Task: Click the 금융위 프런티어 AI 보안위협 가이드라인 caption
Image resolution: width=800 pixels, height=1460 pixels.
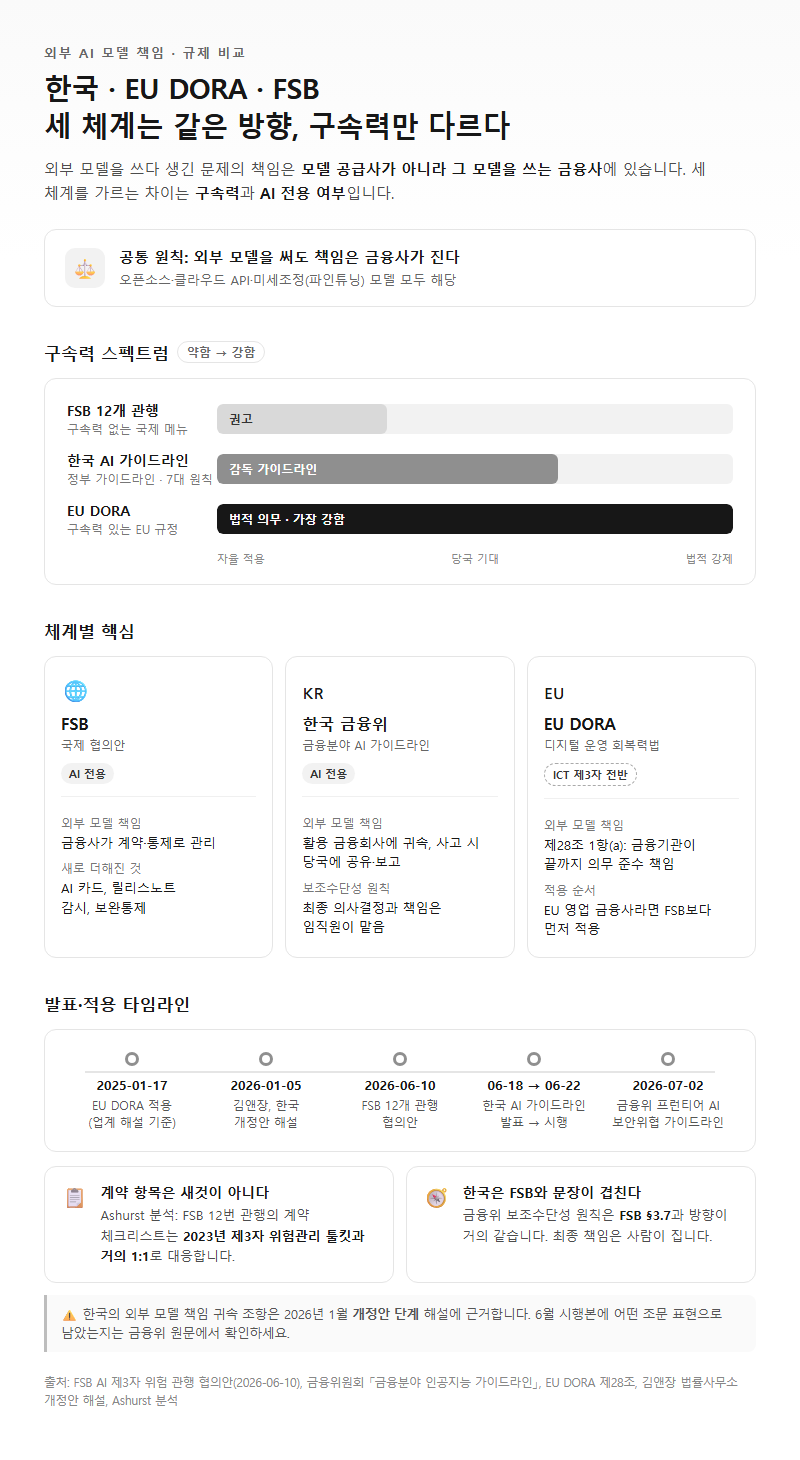Action: pyautogui.click(x=668, y=1113)
